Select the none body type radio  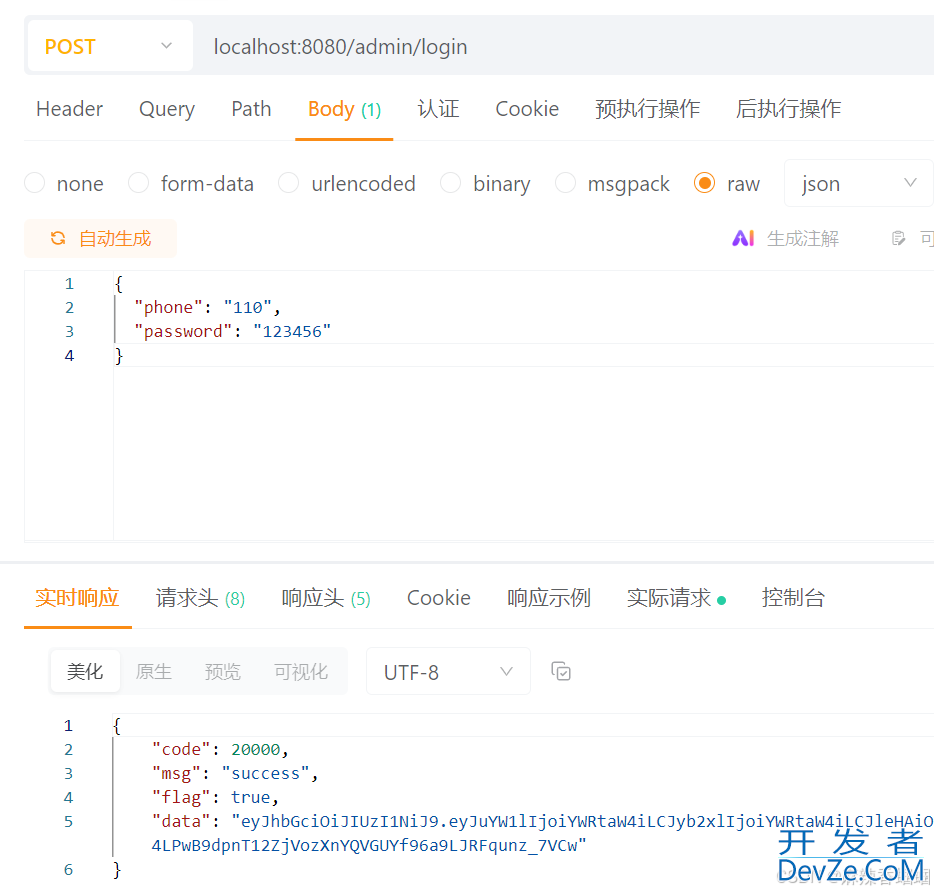click(35, 183)
